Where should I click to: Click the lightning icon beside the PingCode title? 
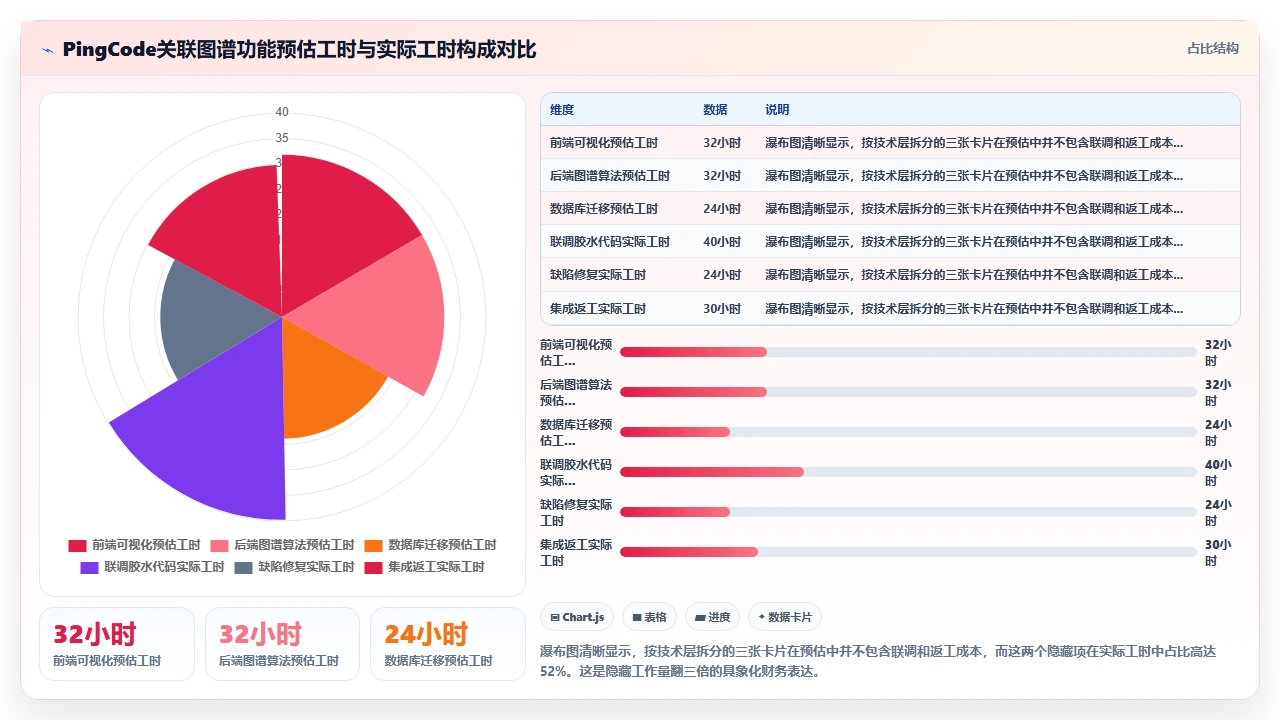[x=47, y=50]
